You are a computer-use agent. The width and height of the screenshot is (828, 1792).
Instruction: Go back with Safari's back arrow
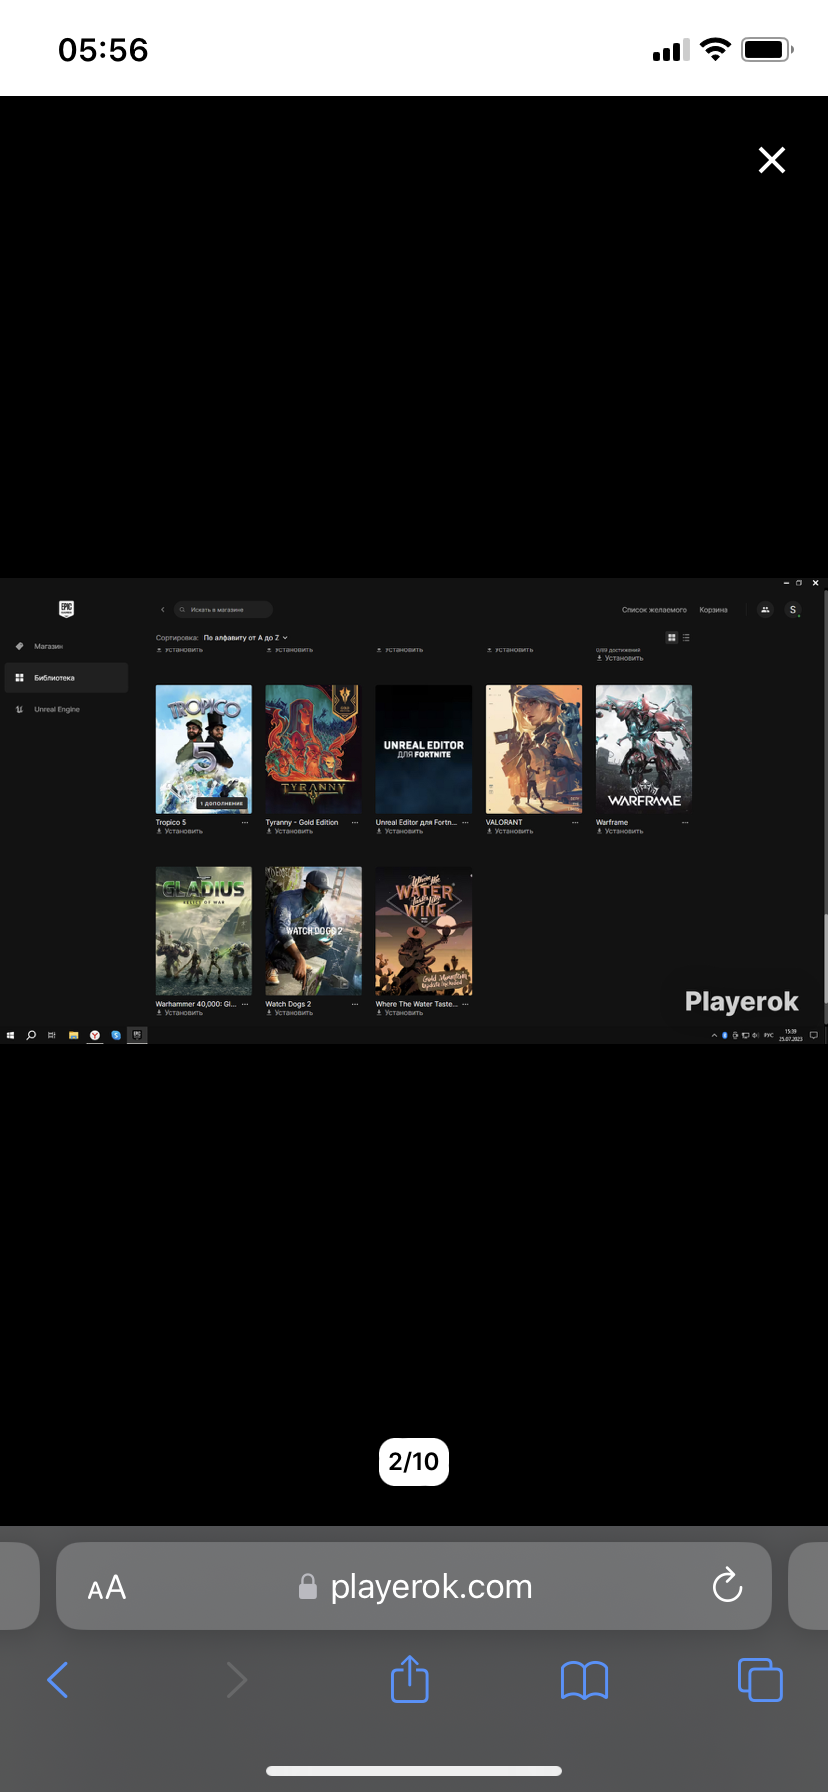pyautogui.click(x=58, y=1680)
